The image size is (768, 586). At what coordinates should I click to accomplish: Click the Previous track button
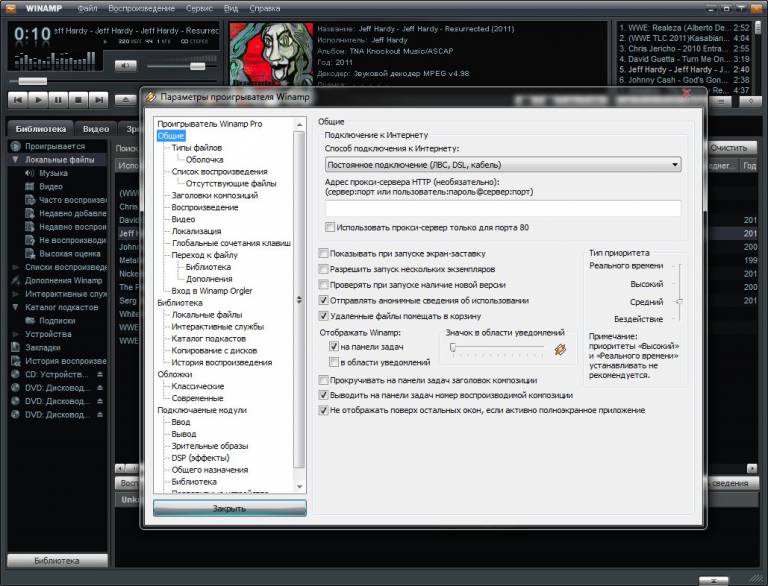pos(18,100)
